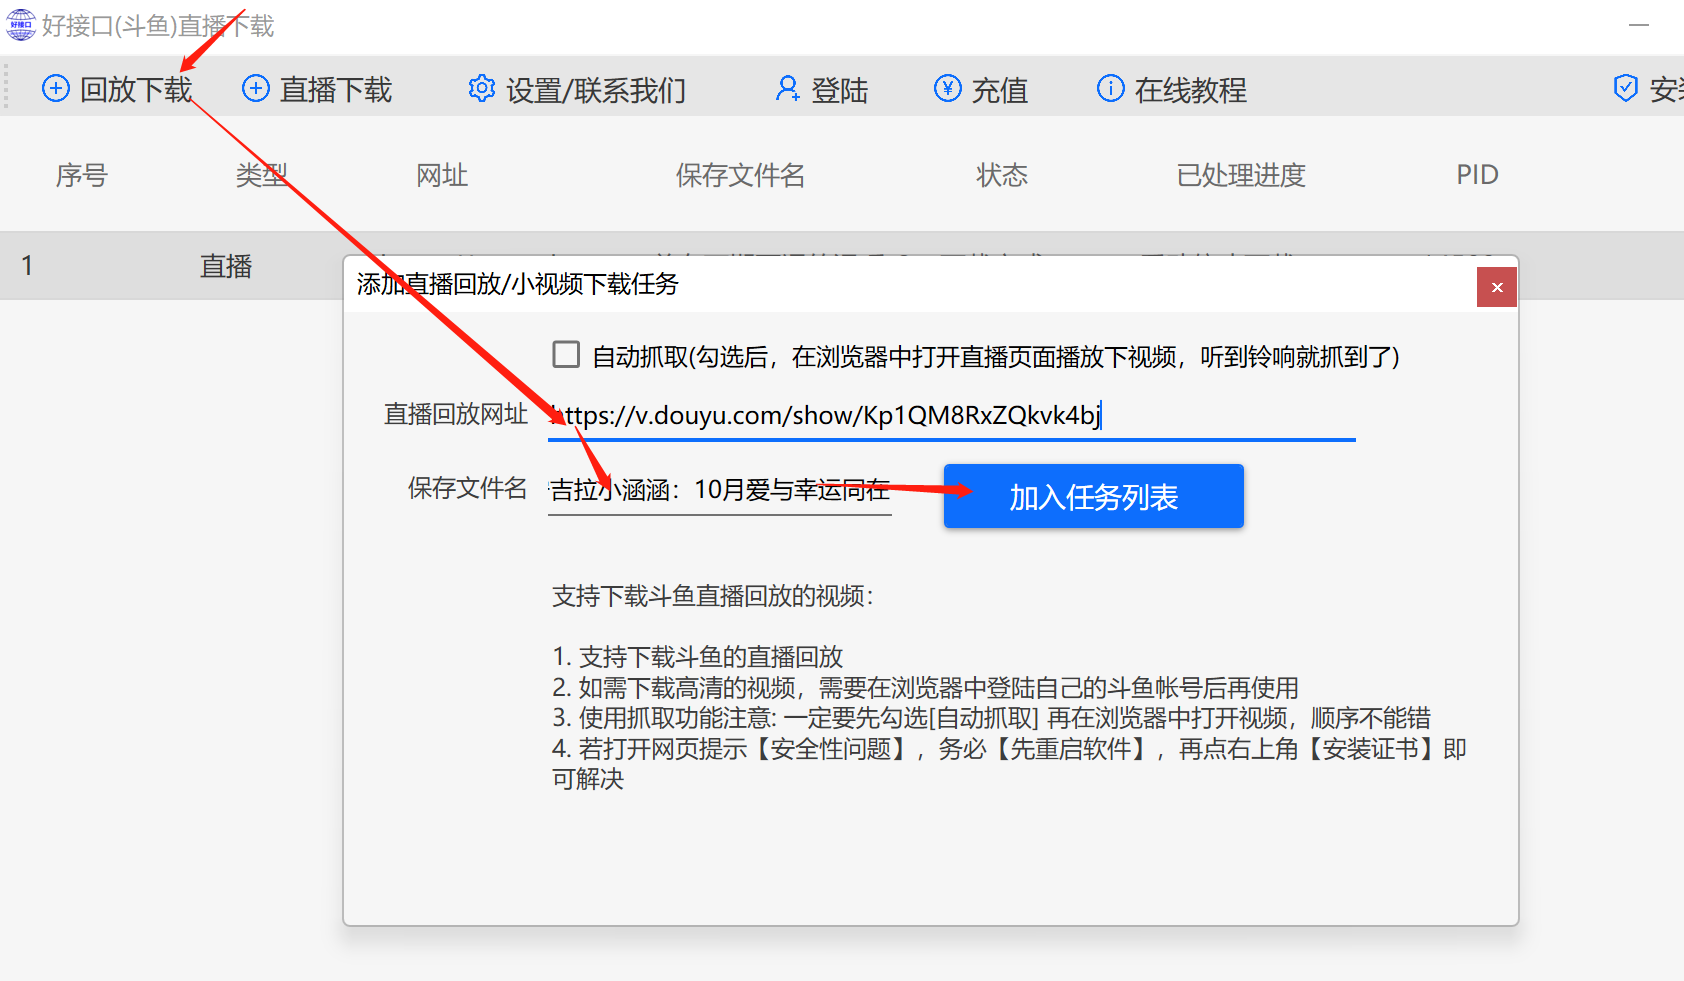This screenshot has height=981, width=1684.
Task: Click the 状态 column header
Action: (x=1002, y=175)
